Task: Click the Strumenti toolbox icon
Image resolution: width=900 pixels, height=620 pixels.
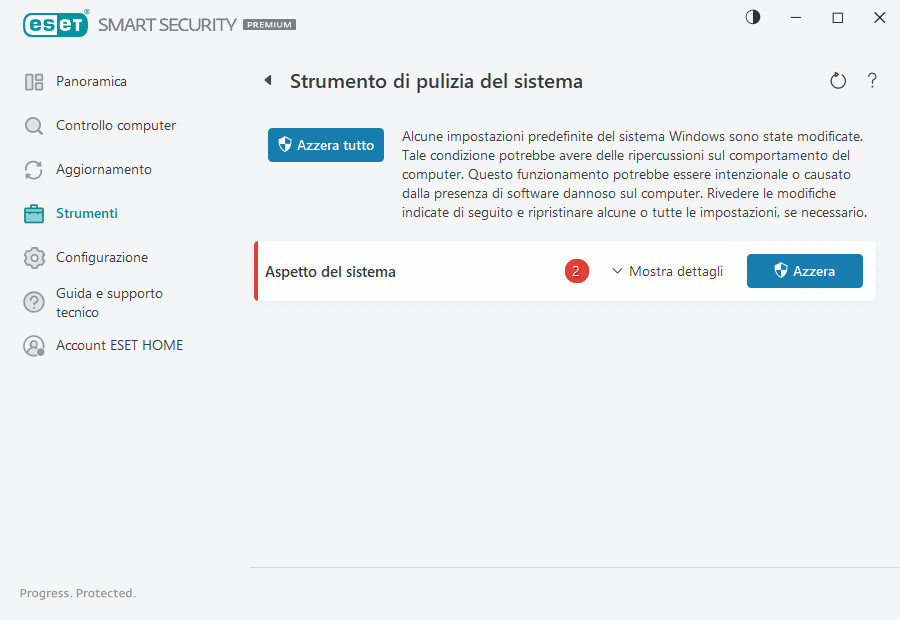Action: 35,213
